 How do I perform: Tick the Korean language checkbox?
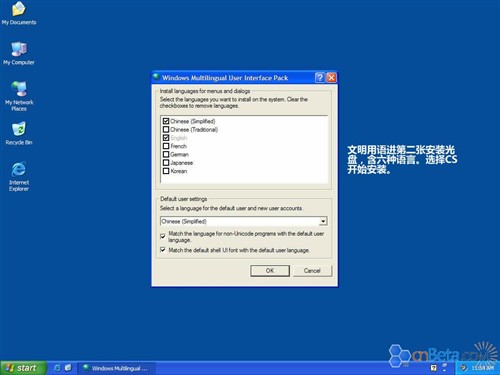166,171
